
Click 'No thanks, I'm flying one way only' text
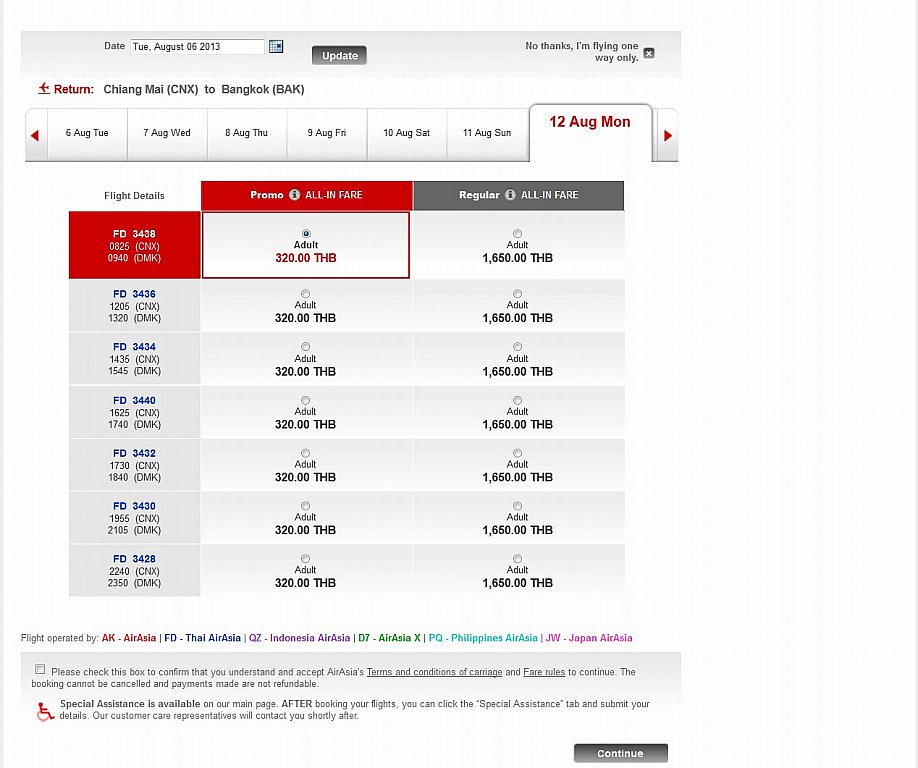[581, 52]
